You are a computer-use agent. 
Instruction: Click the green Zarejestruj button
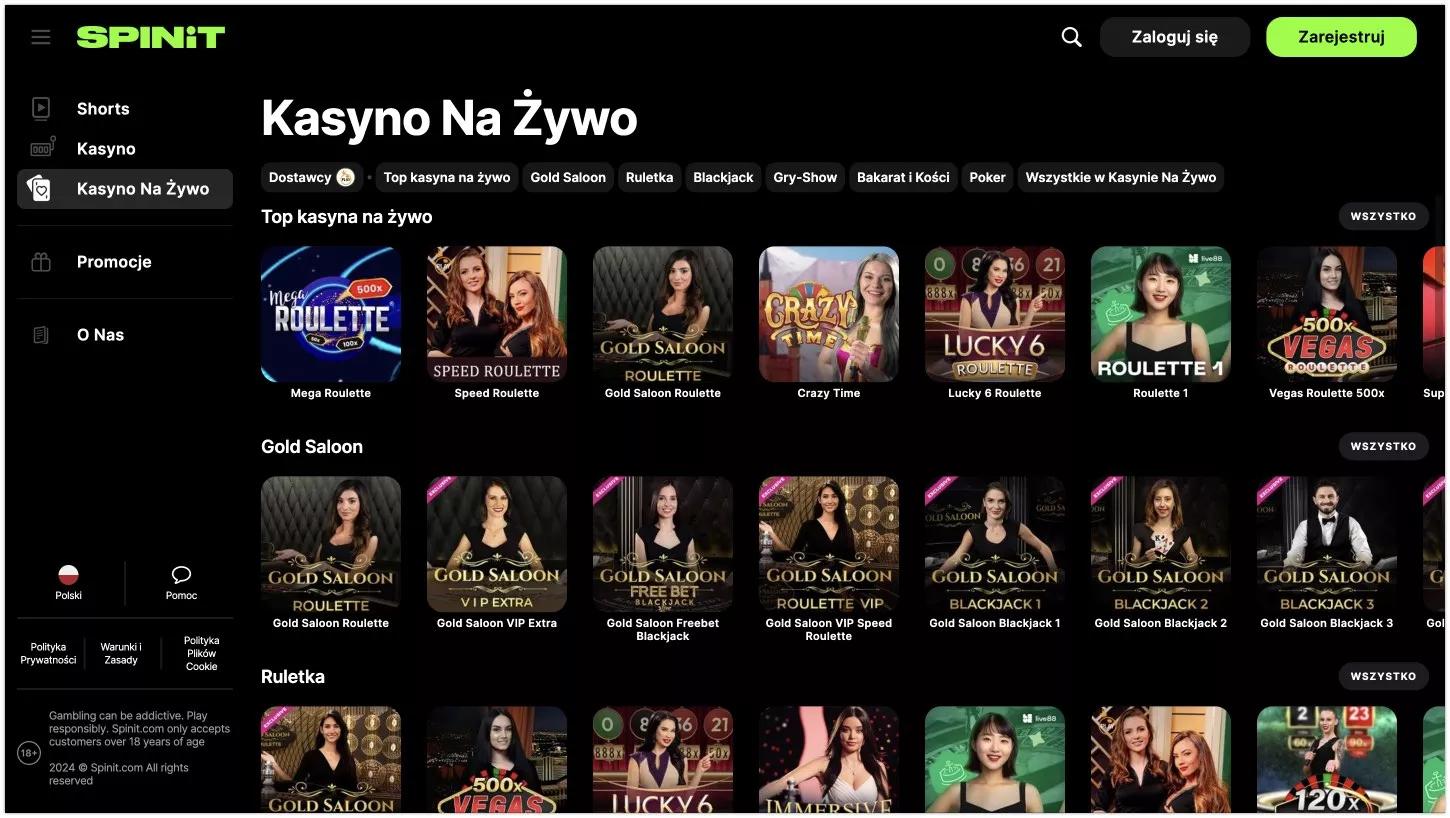[x=1341, y=37]
